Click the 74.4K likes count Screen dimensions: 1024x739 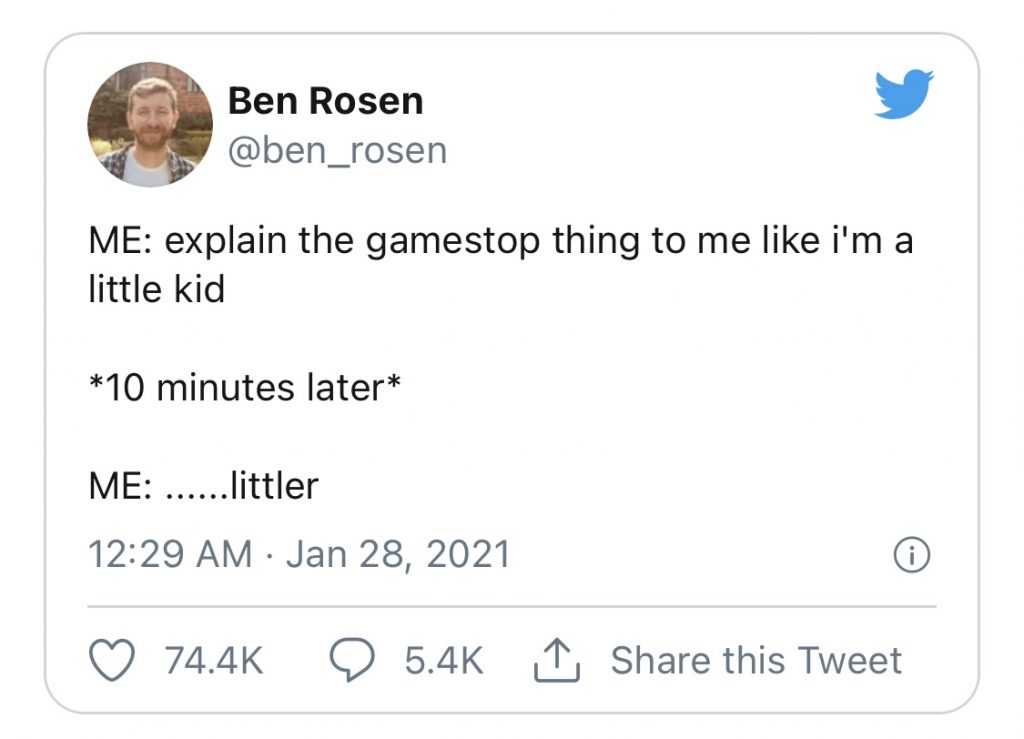tap(216, 659)
